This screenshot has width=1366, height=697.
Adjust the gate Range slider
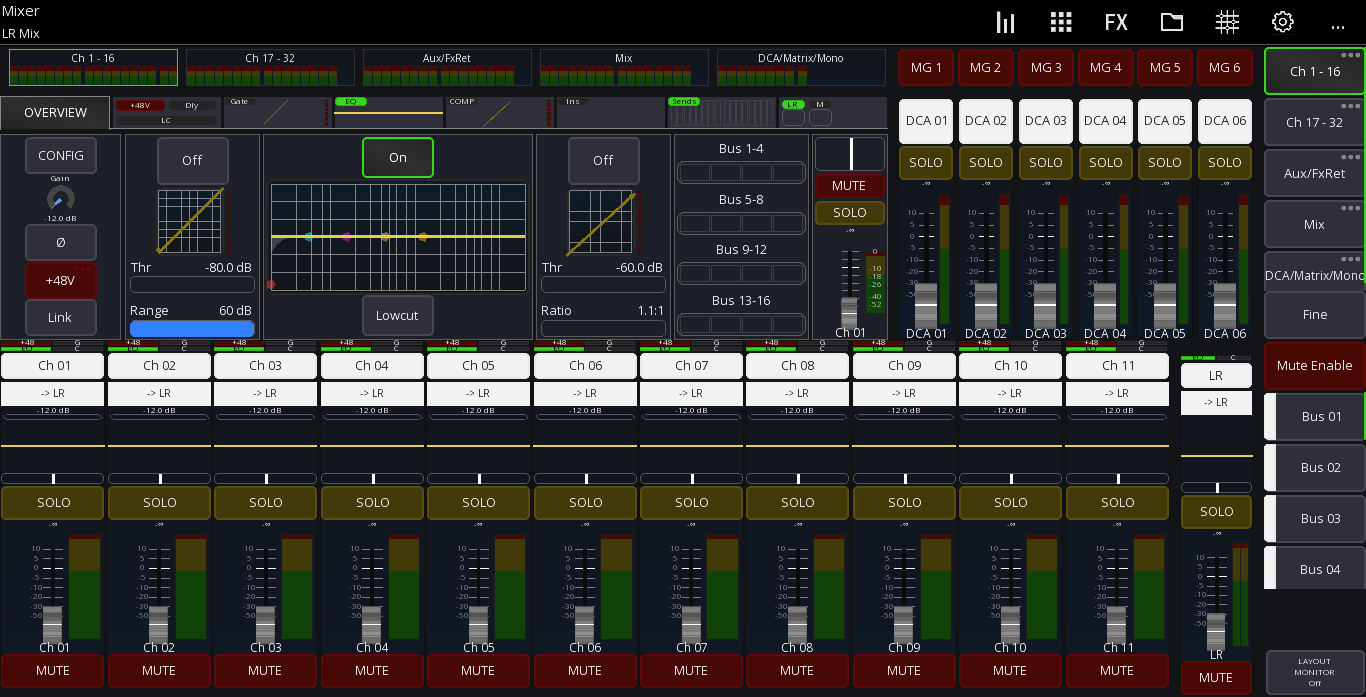pyautogui.click(x=192, y=328)
